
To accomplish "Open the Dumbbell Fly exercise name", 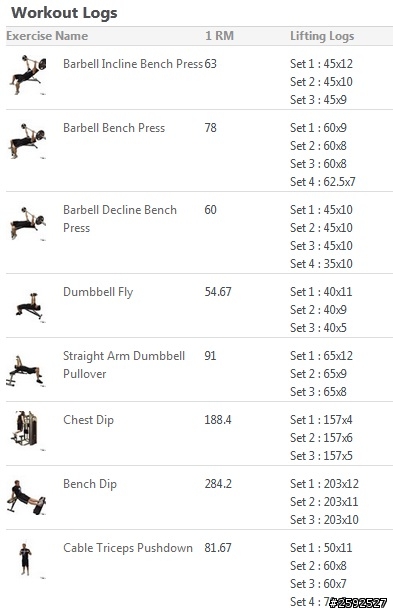I will pyautogui.click(x=98, y=292).
